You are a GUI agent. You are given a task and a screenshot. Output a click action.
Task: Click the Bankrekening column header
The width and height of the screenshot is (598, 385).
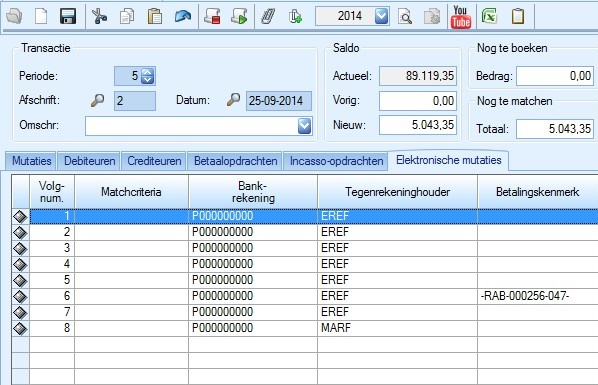(253, 192)
